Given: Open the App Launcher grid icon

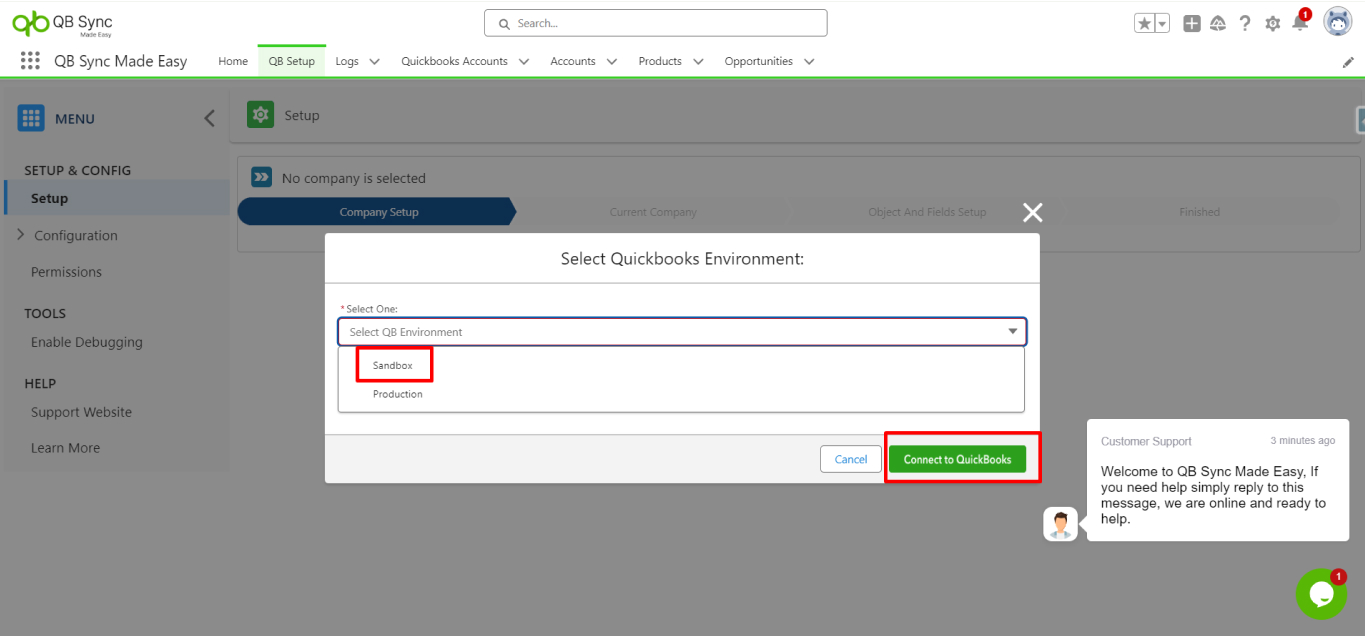Looking at the screenshot, I should coord(30,61).
